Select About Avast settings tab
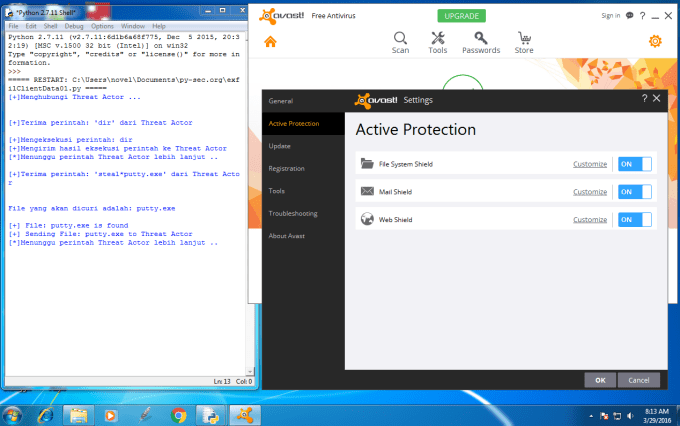This screenshot has height=426, width=680. click(x=303, y=236)
